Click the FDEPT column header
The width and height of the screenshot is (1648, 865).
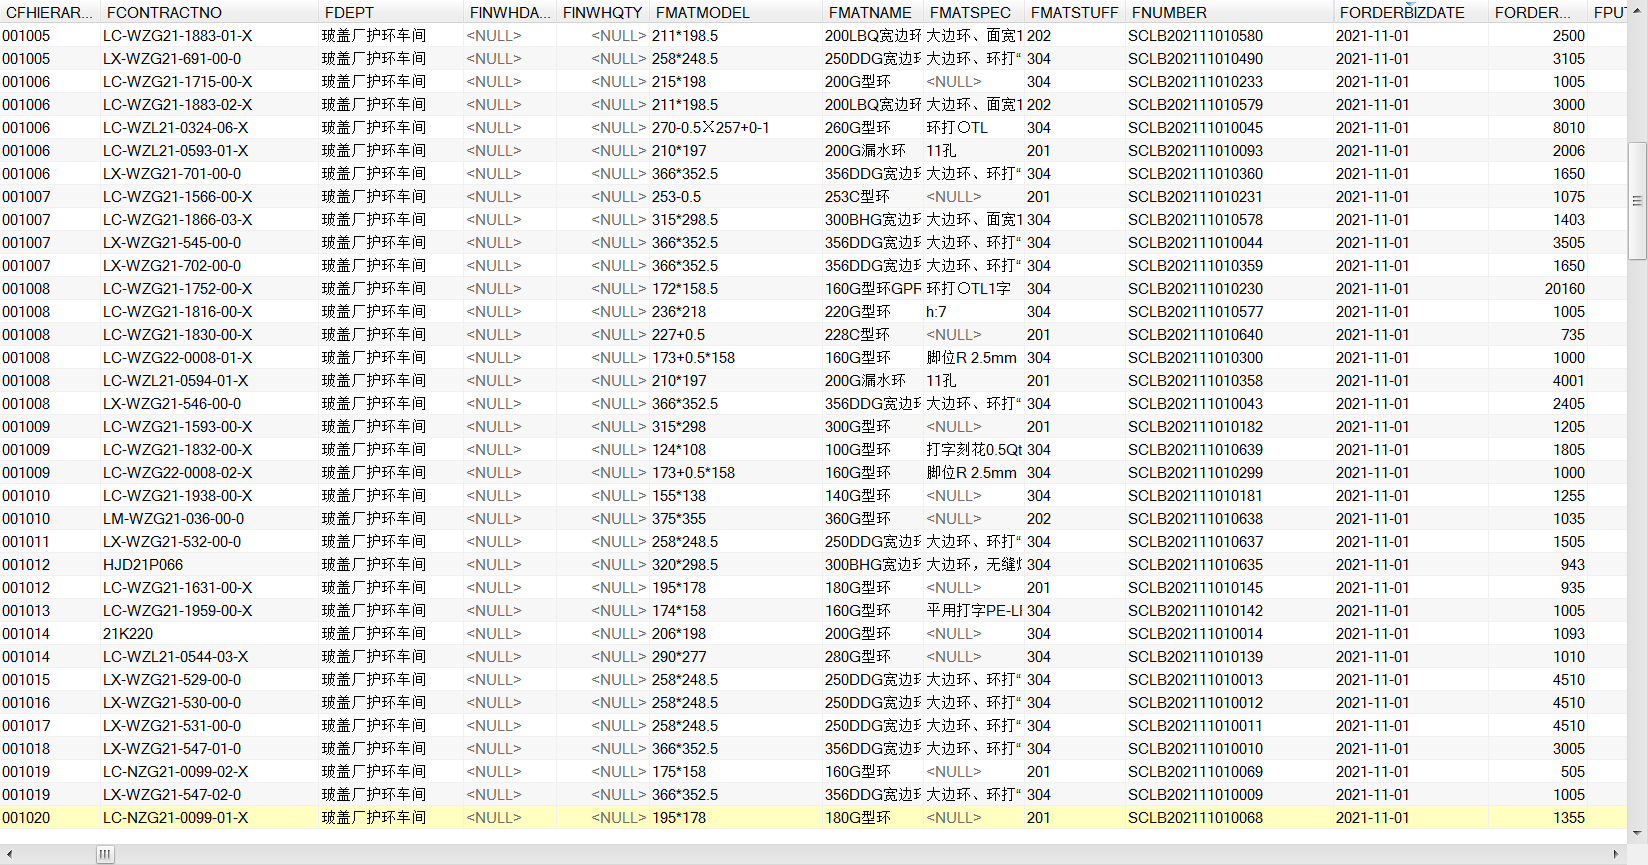(x=349, y=13)
